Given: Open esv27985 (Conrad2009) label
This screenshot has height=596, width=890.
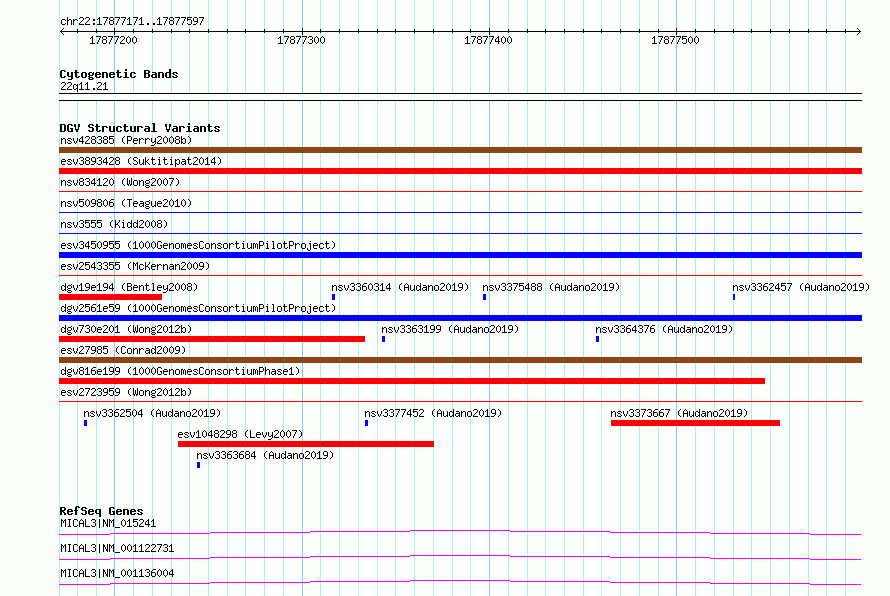Looking at the screenshot, I should 123,350.
